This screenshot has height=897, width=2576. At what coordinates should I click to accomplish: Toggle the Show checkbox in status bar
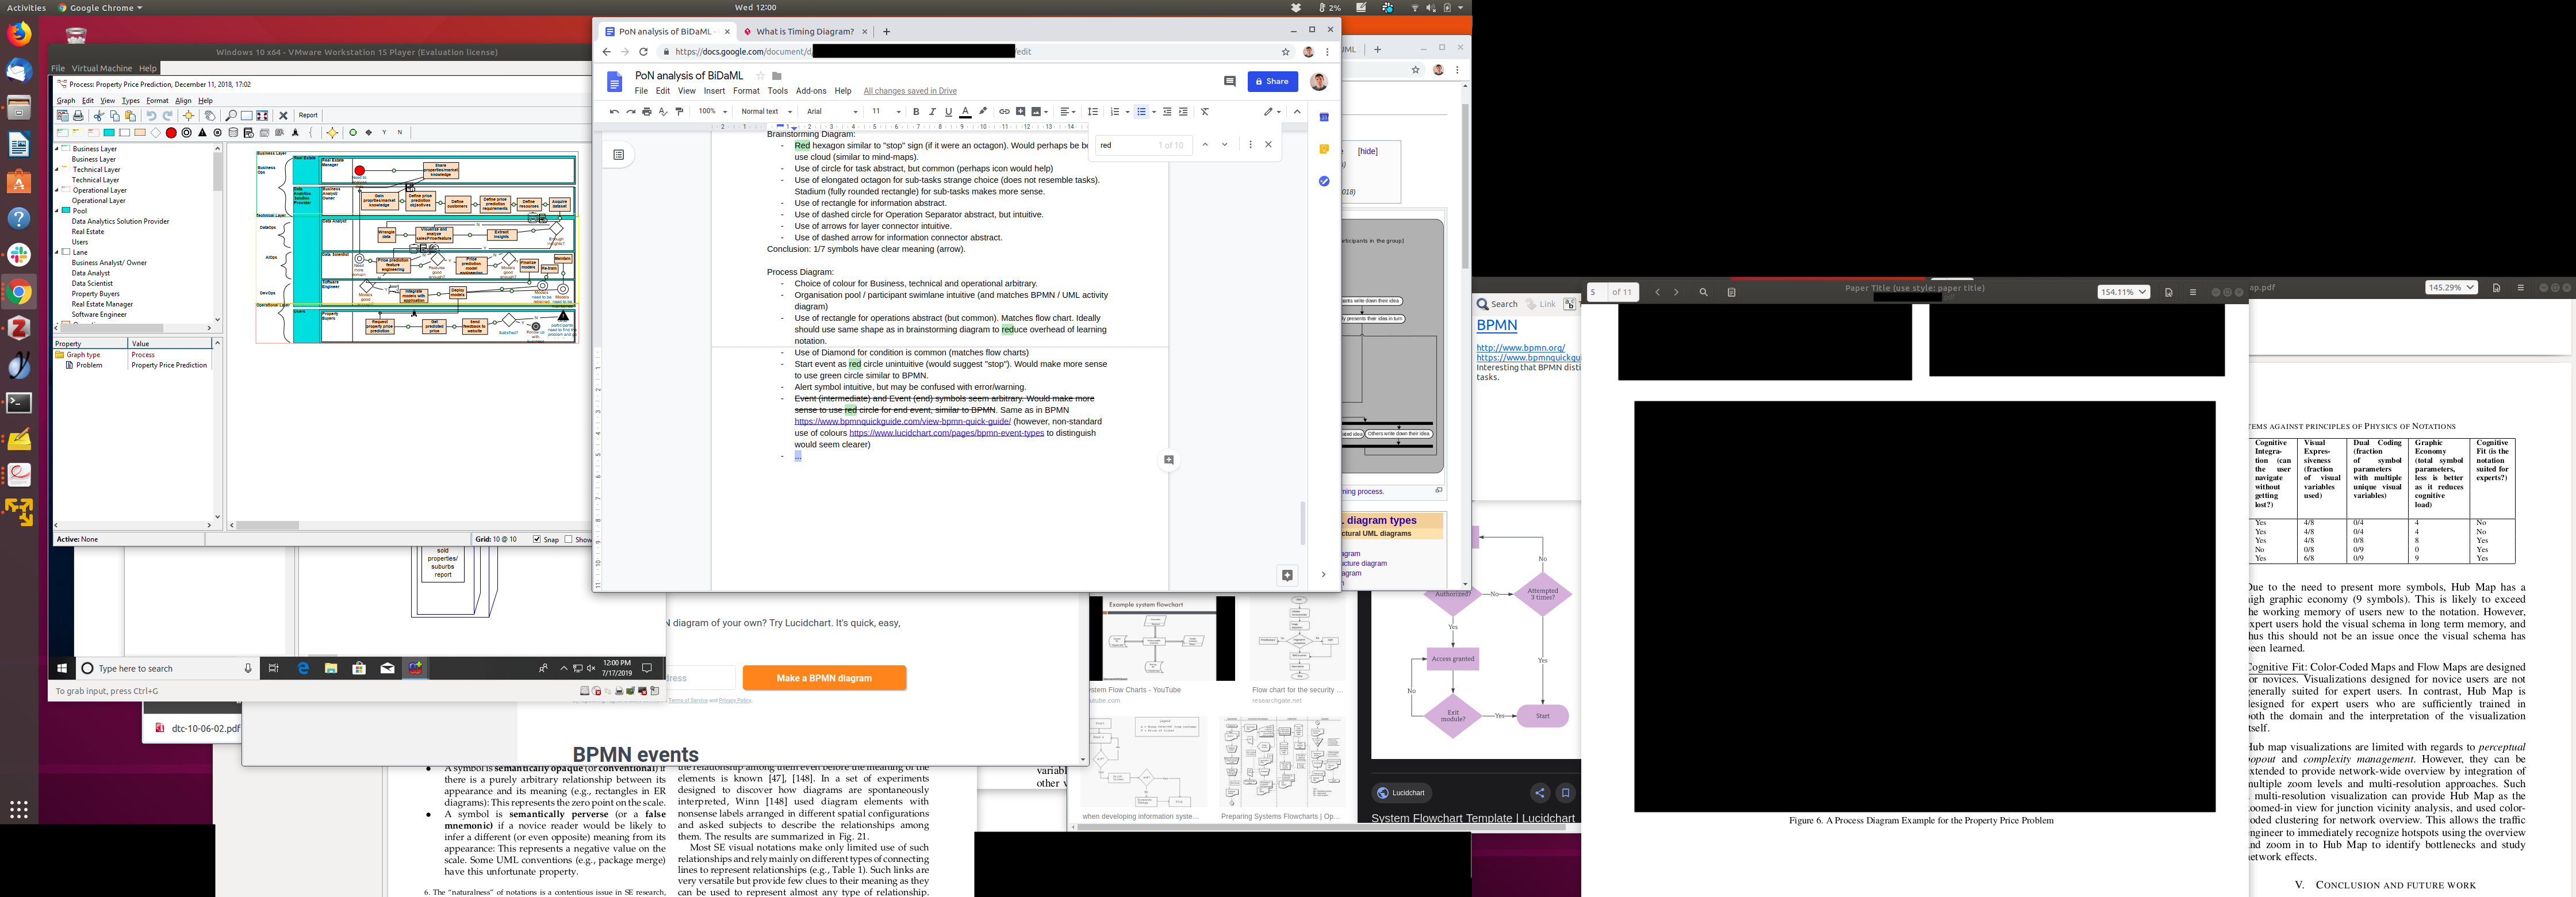click(569, 539)
